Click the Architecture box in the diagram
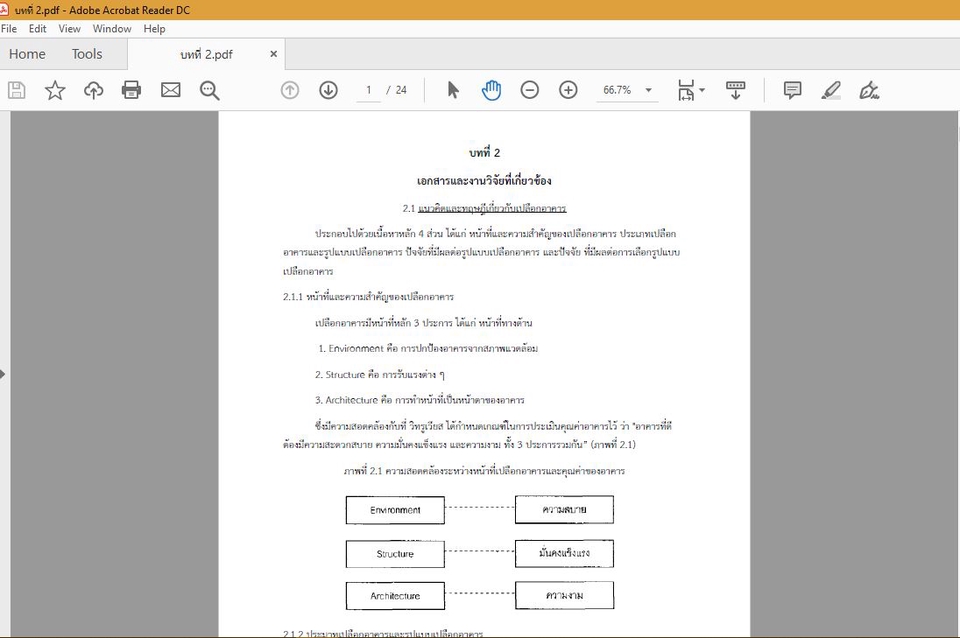Screen dimensions: 960x638 pos(395,596)
